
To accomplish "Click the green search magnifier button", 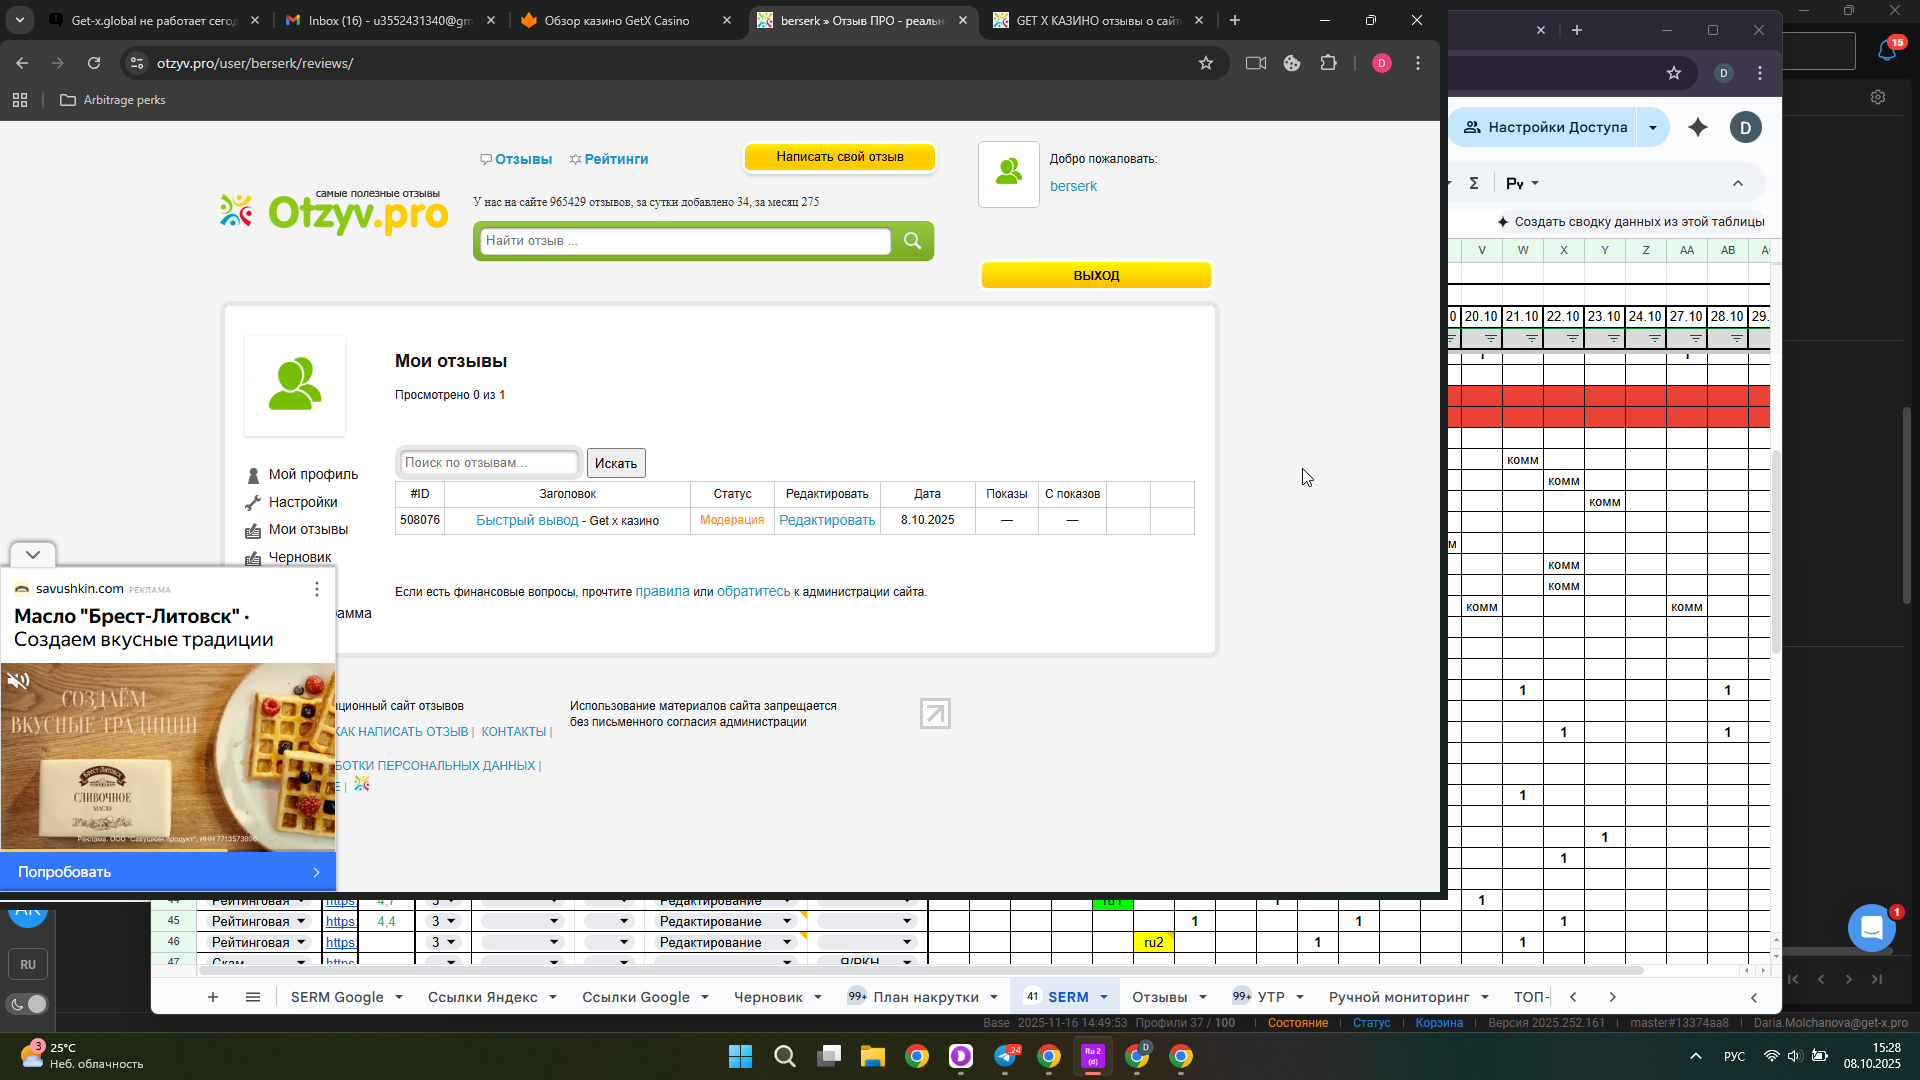I will (x=912, y=241).
